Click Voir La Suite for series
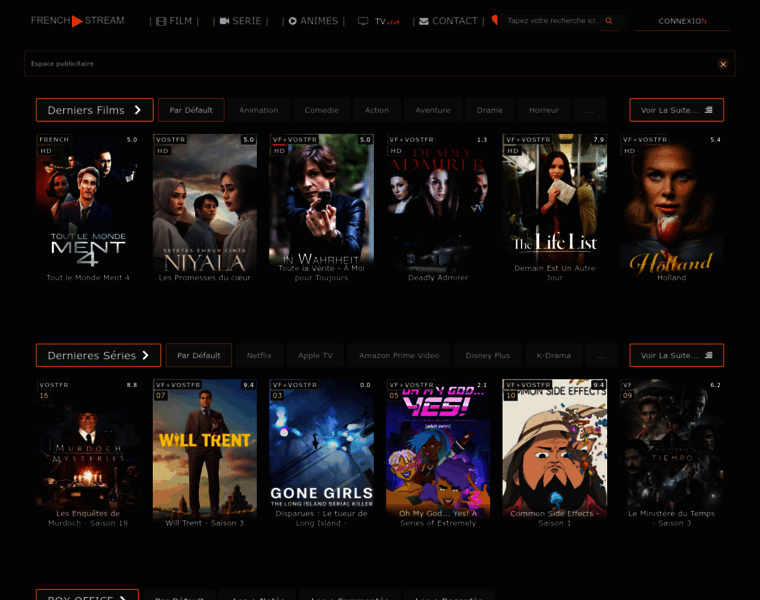Viewport: 760px width, 600px height. pos(677,355)
